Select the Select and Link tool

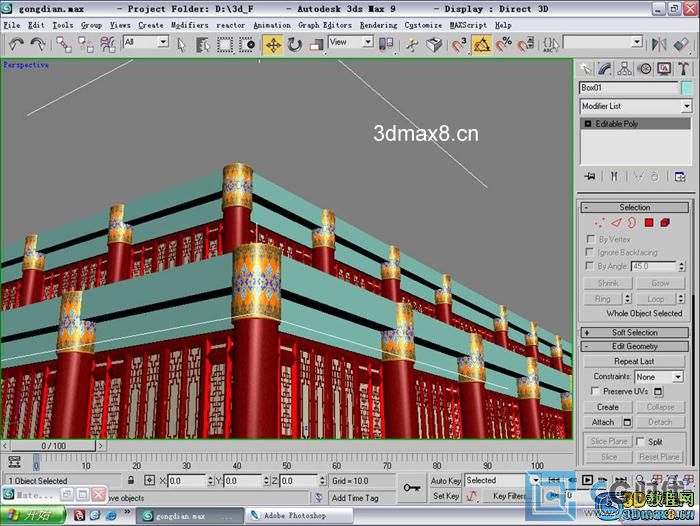coord(64,44)
